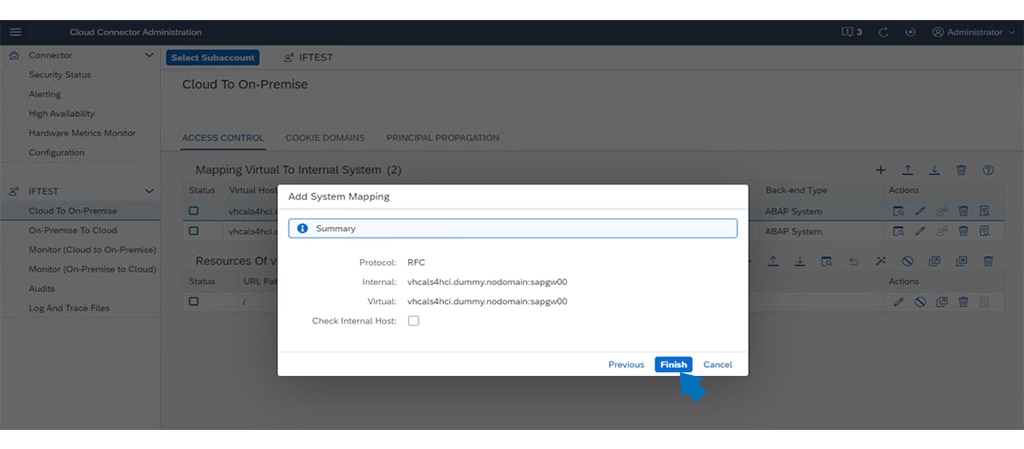This screenshot has width=1024, height=449.
Task: Add a system mapping with plus icon
Action: tap(881, 170)
